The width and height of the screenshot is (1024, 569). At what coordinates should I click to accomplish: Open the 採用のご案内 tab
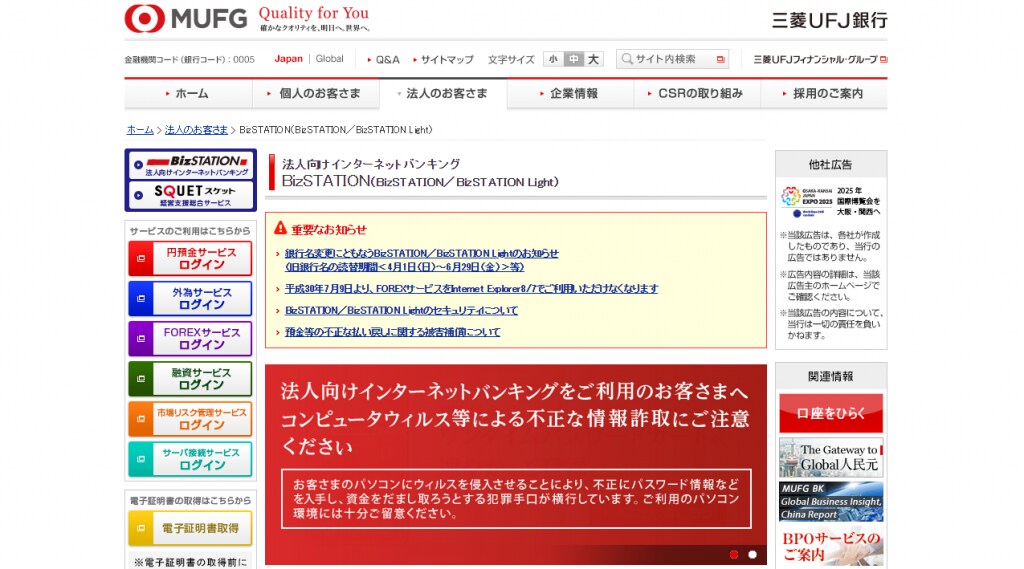point(824,93)
